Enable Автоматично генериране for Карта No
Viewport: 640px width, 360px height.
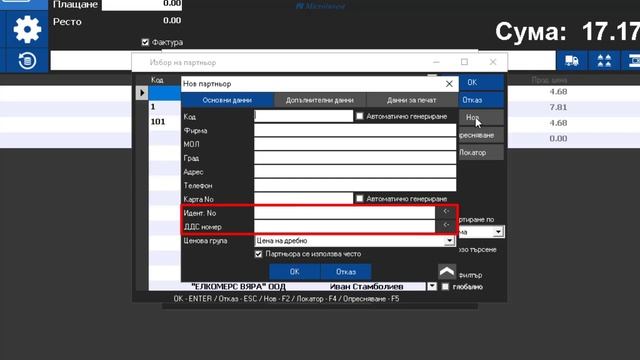[x=359, y=199]
